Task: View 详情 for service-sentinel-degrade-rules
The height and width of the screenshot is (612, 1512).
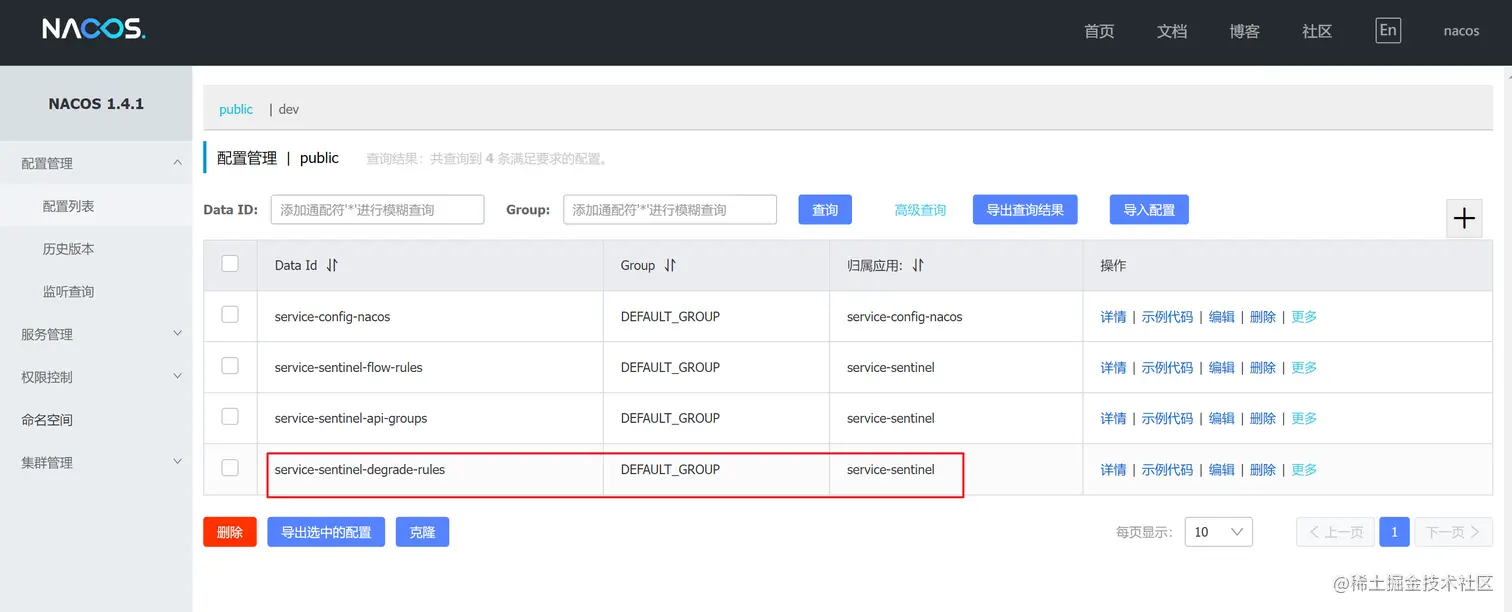Action: pos(1113,470)
